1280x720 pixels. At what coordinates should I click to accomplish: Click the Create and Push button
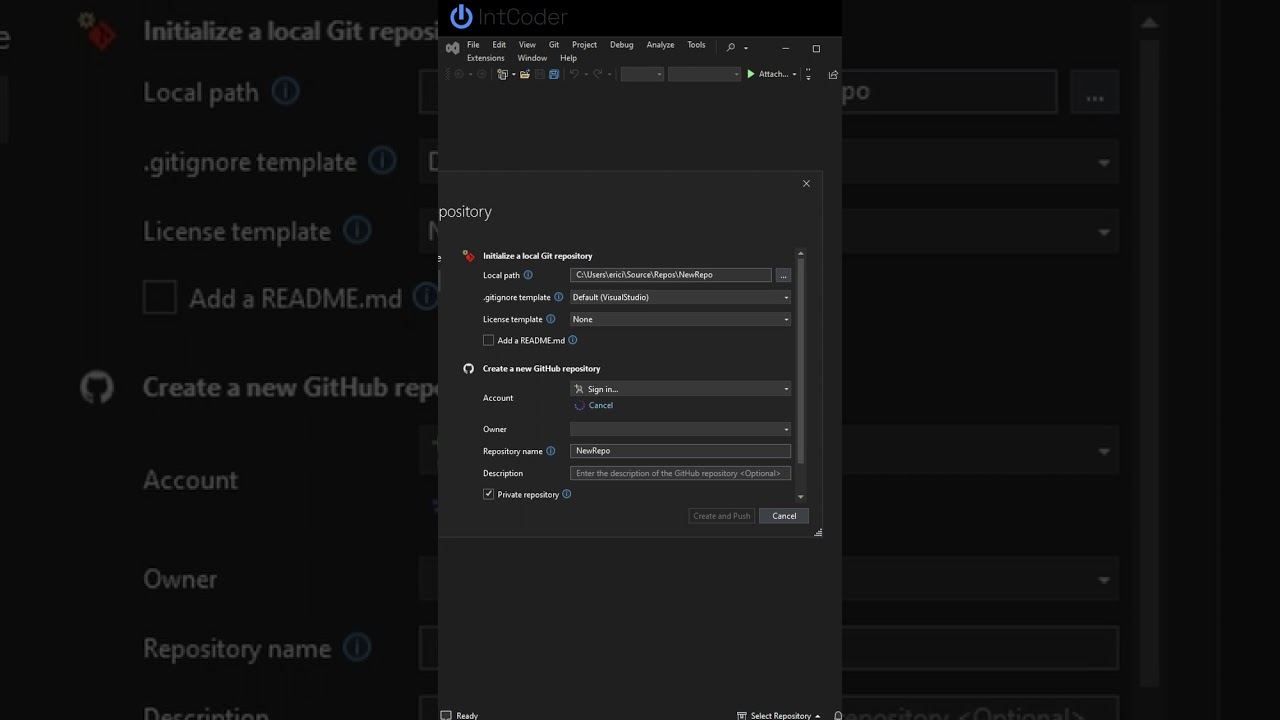pyautogui.click(x=722, y=516)
